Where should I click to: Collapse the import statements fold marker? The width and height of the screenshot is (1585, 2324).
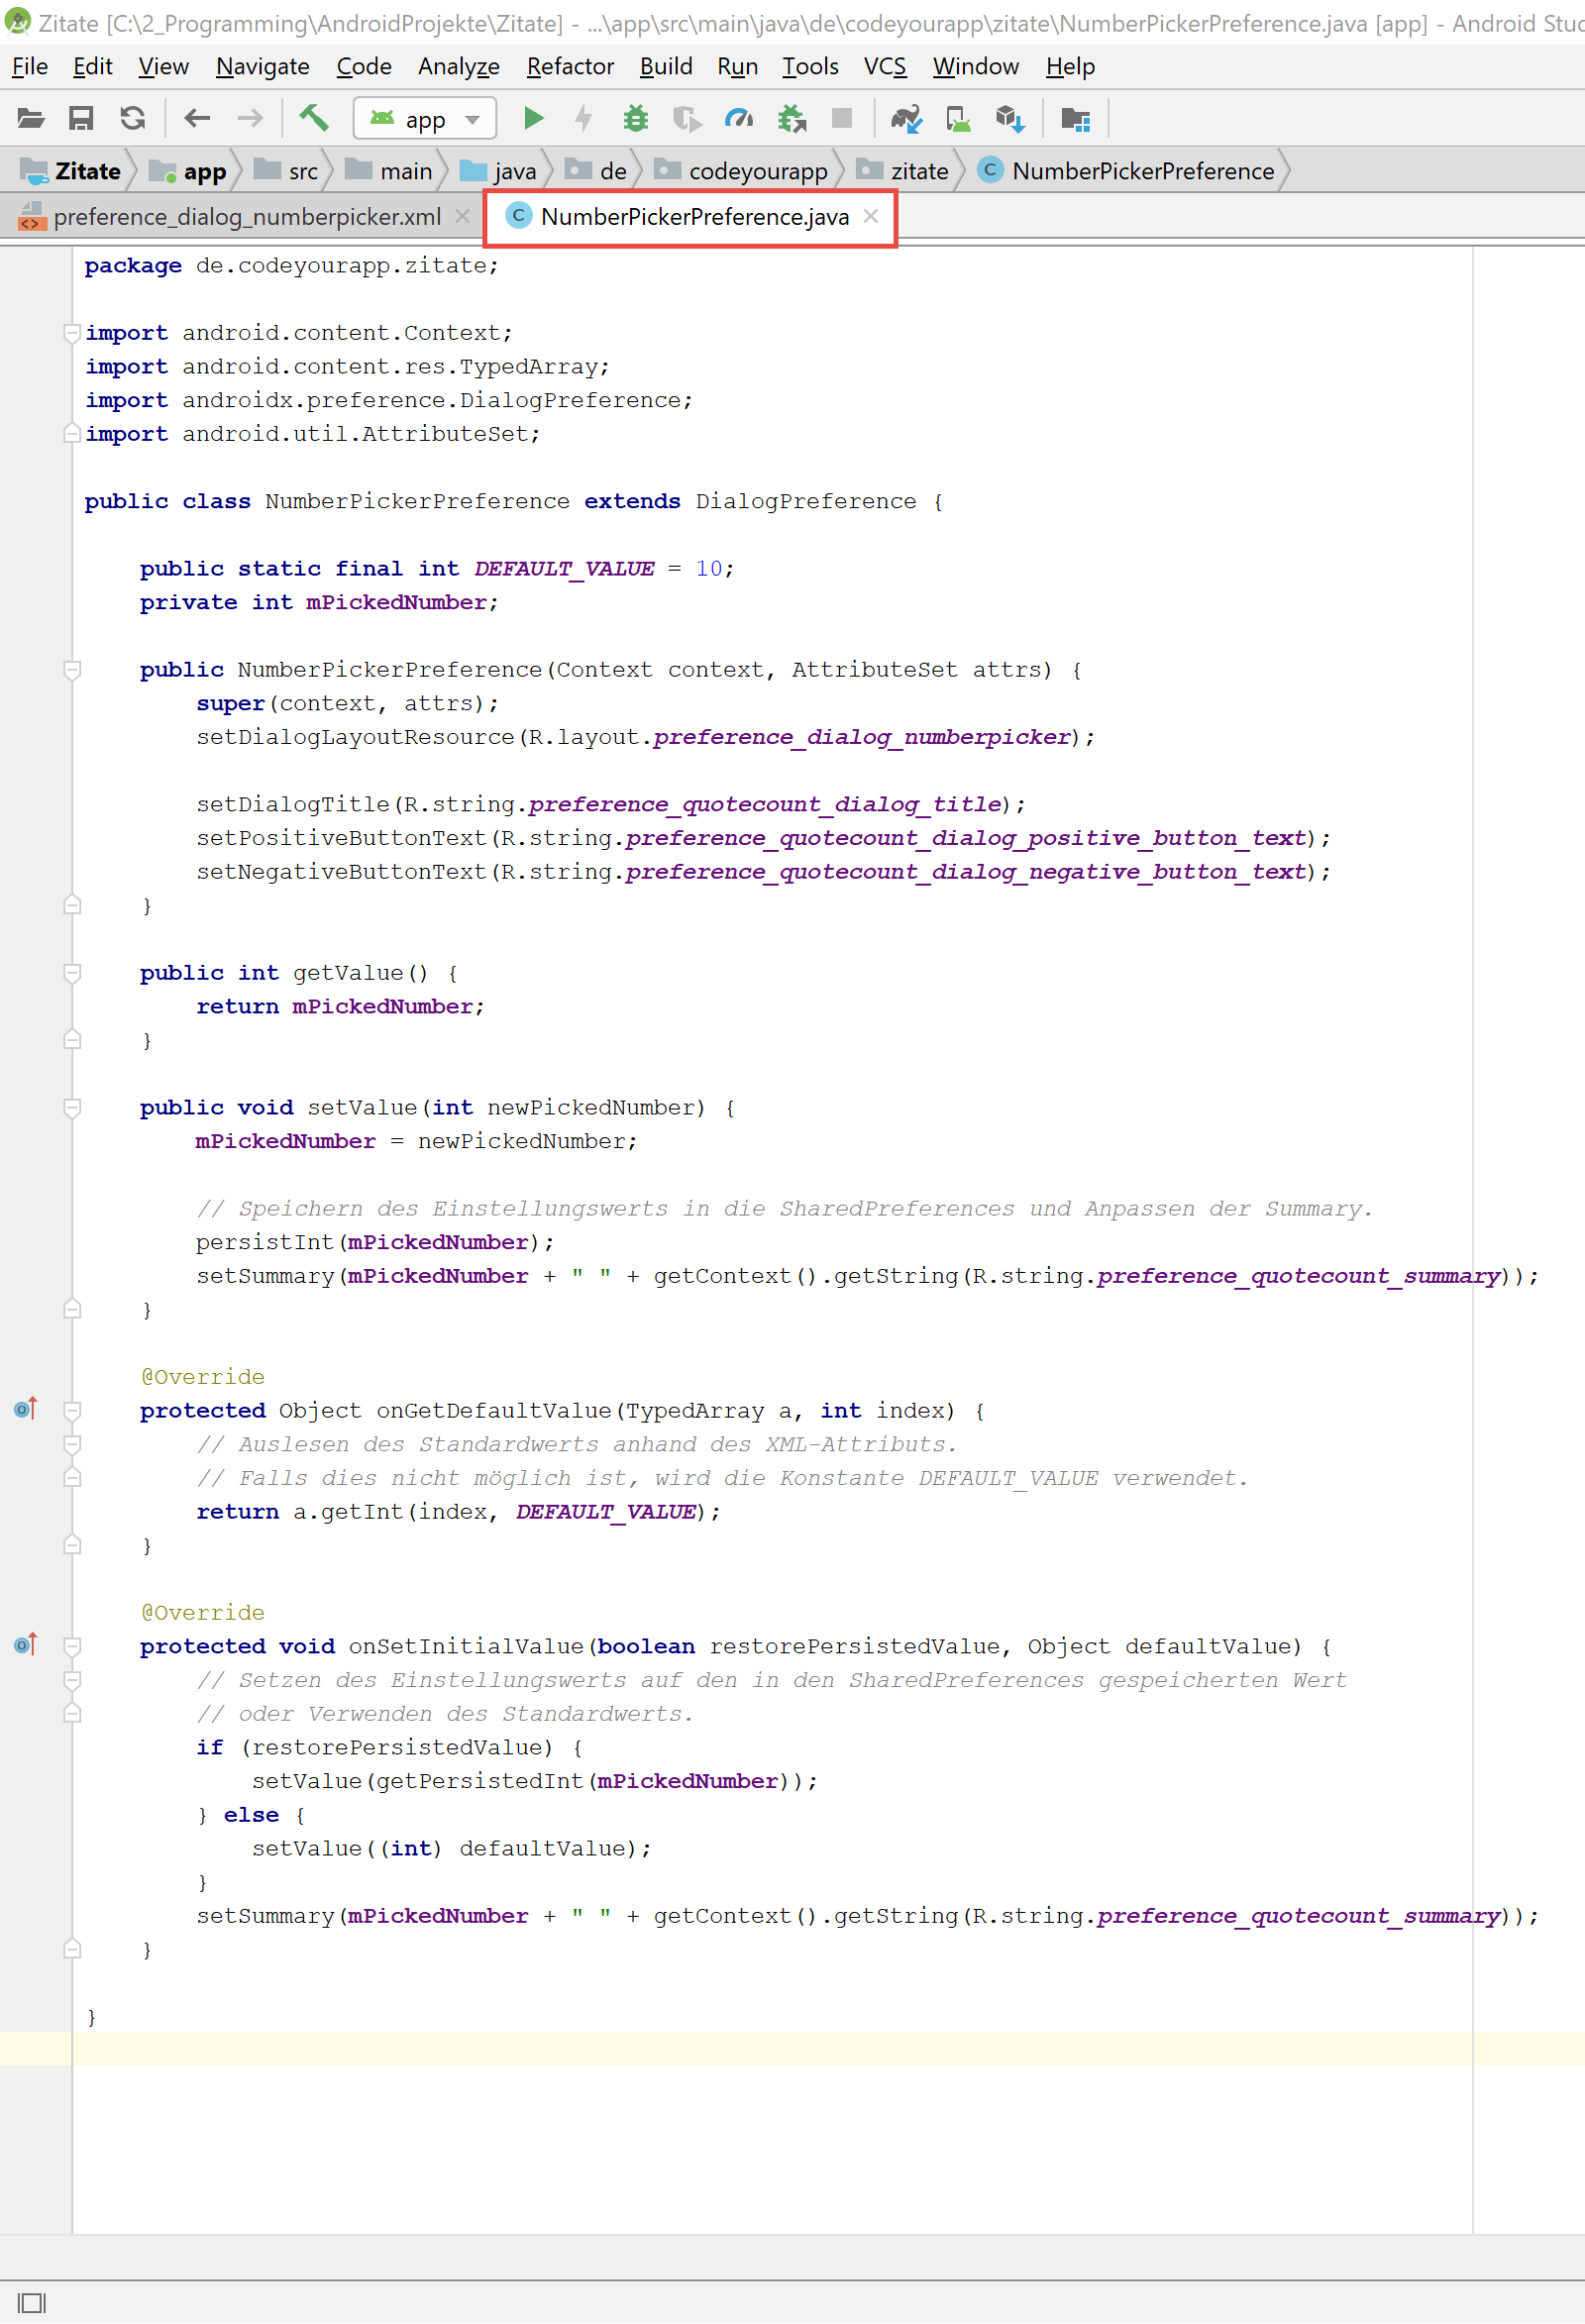(72, 332)
